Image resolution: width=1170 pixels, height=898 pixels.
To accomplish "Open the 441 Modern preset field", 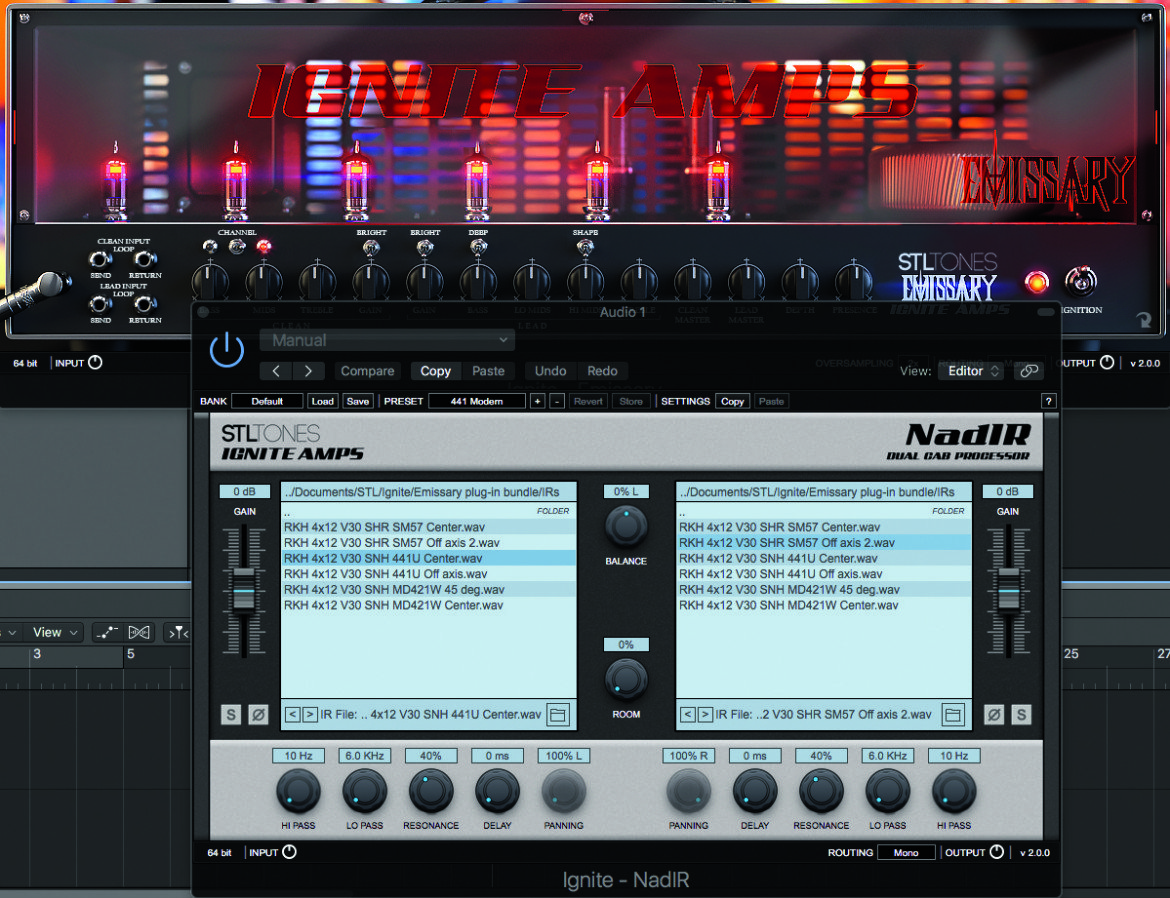I will [x=477, y=402].
